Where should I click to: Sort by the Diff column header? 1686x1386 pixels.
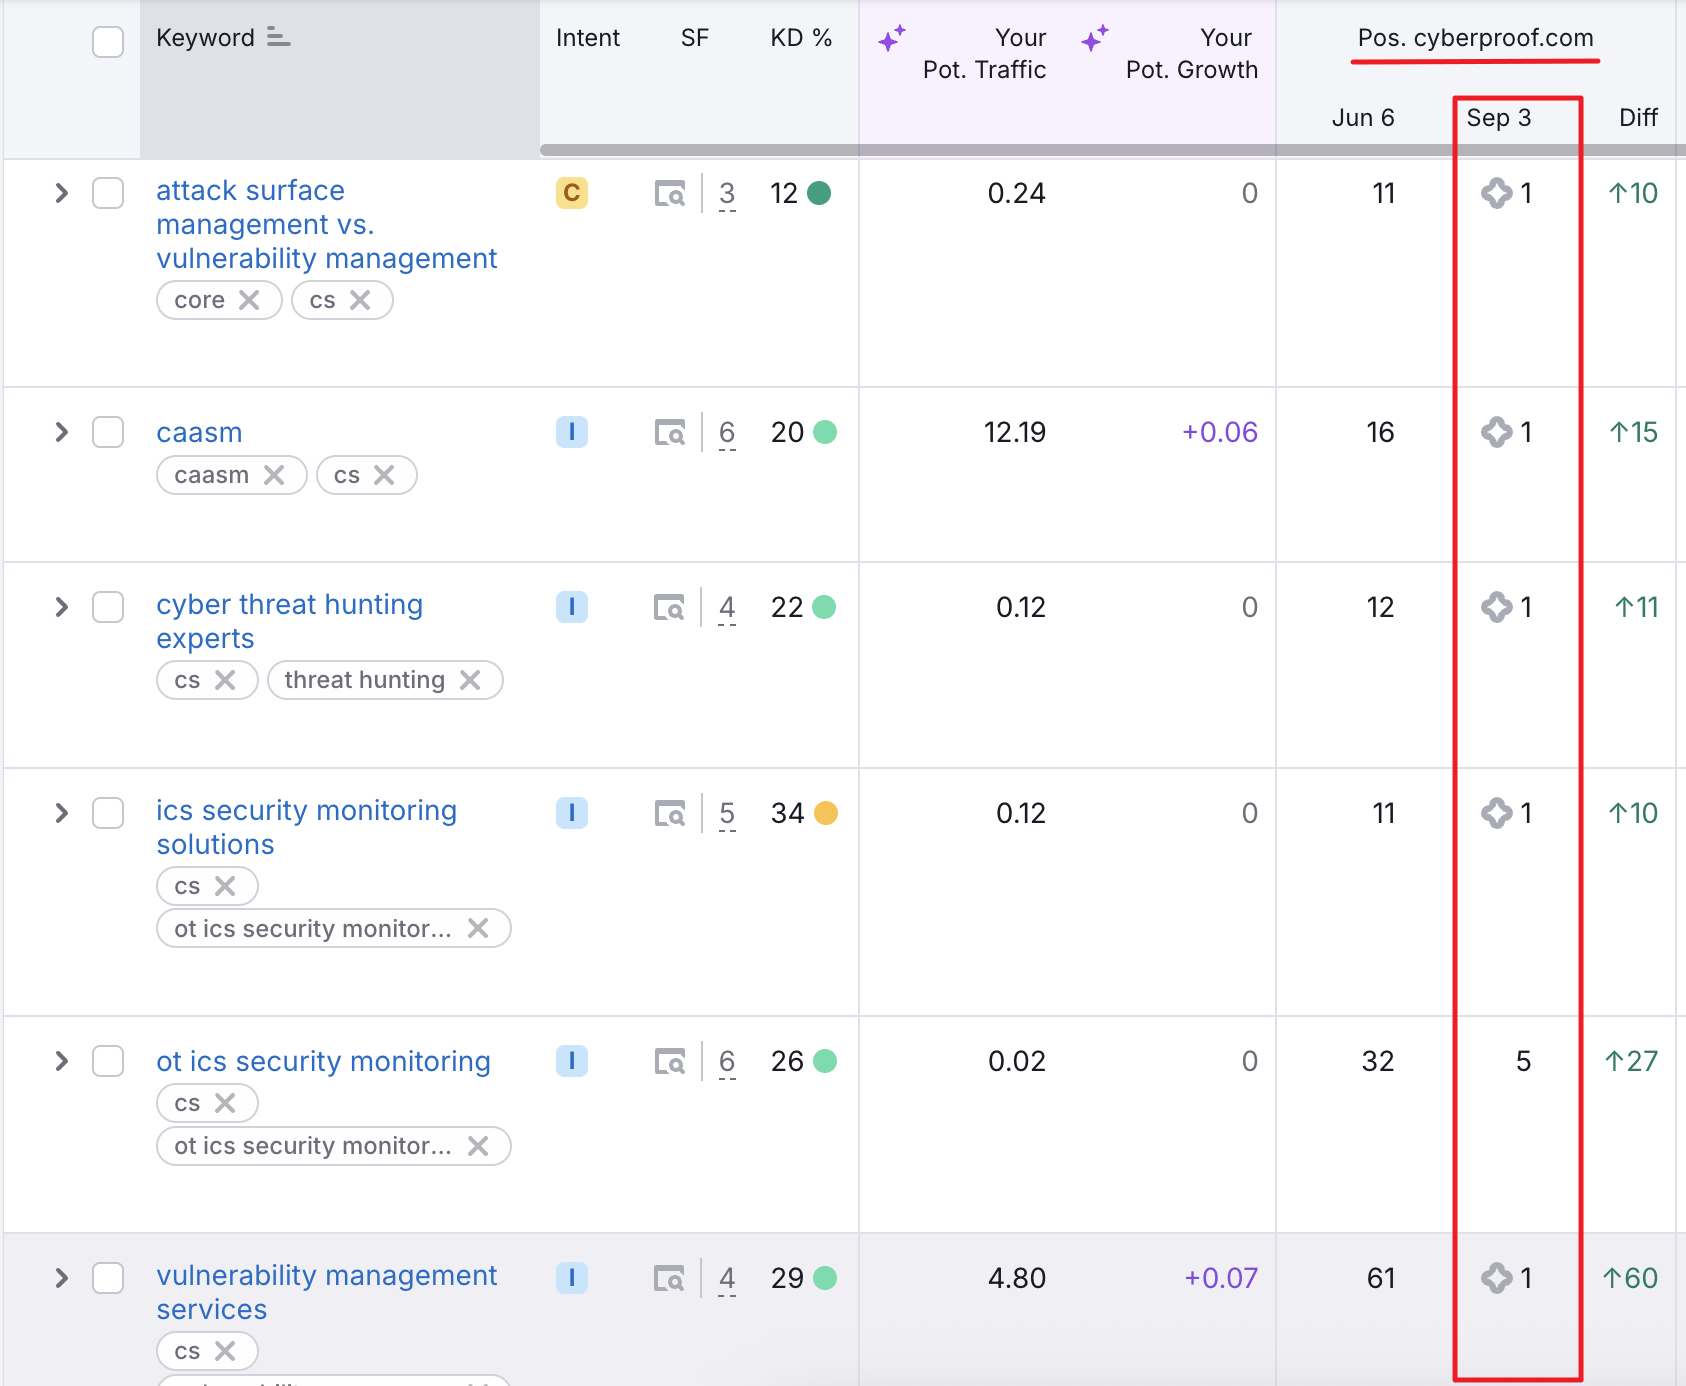click(x=1637, y=118)
